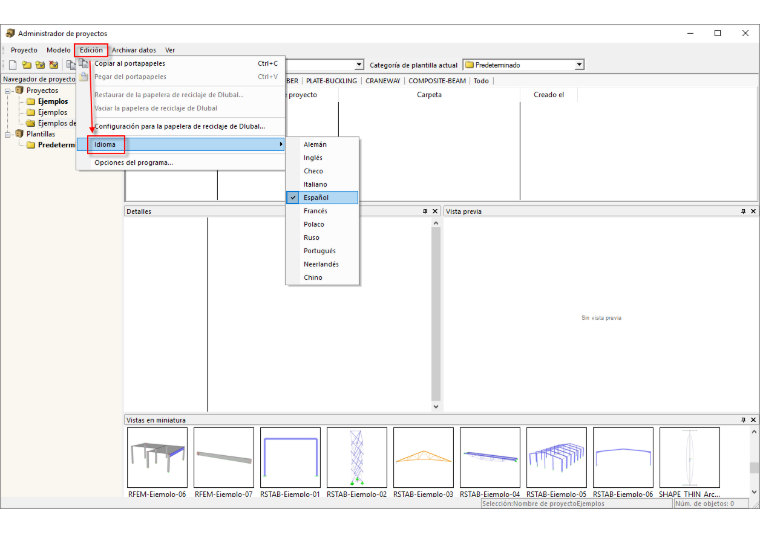Open the Categoría de plantilla actual dropdown
Viewport: 760px width, 533px height.
[x=579, y=65]
